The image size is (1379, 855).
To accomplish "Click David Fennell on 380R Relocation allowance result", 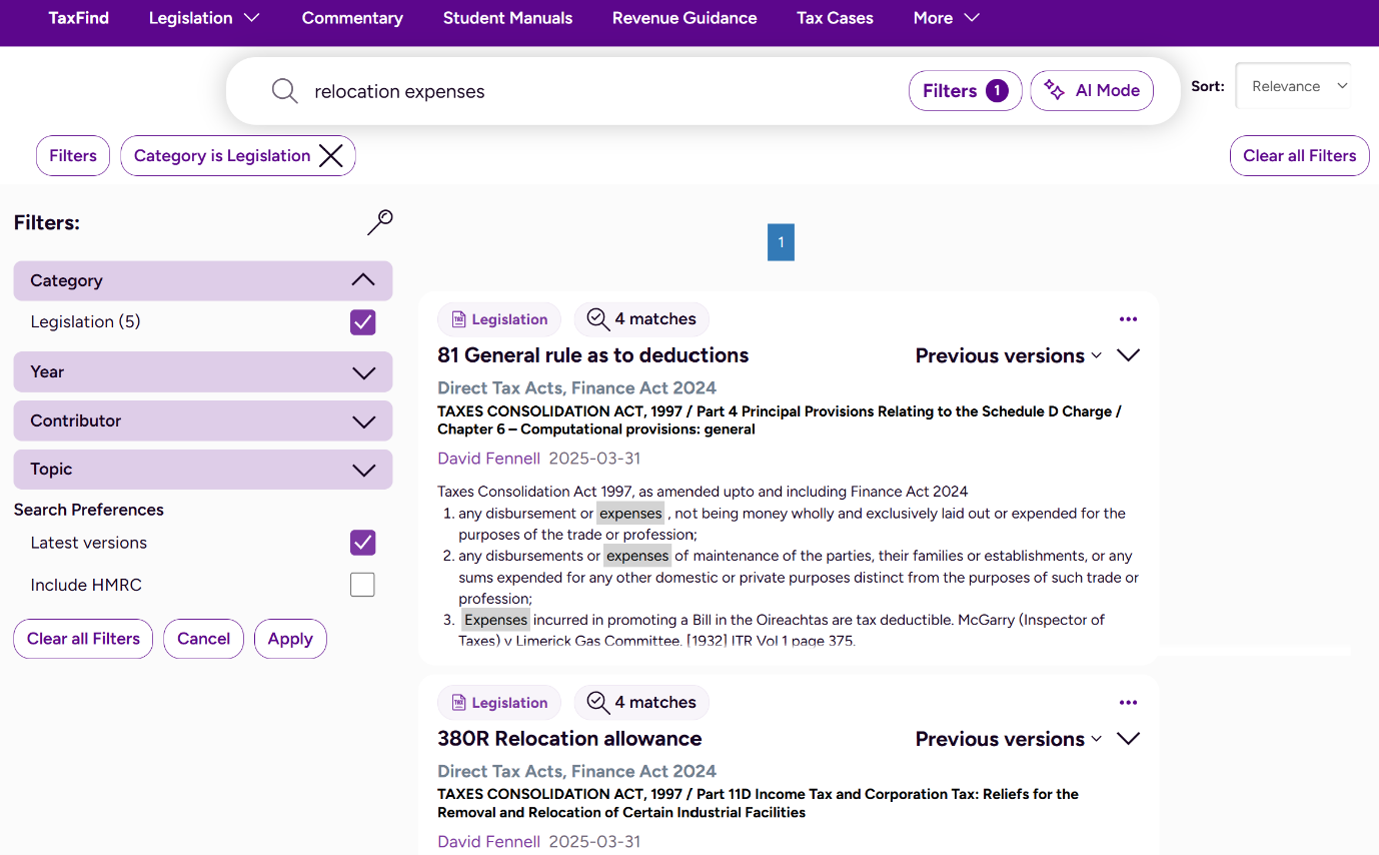I will click(x=489, y=842).
